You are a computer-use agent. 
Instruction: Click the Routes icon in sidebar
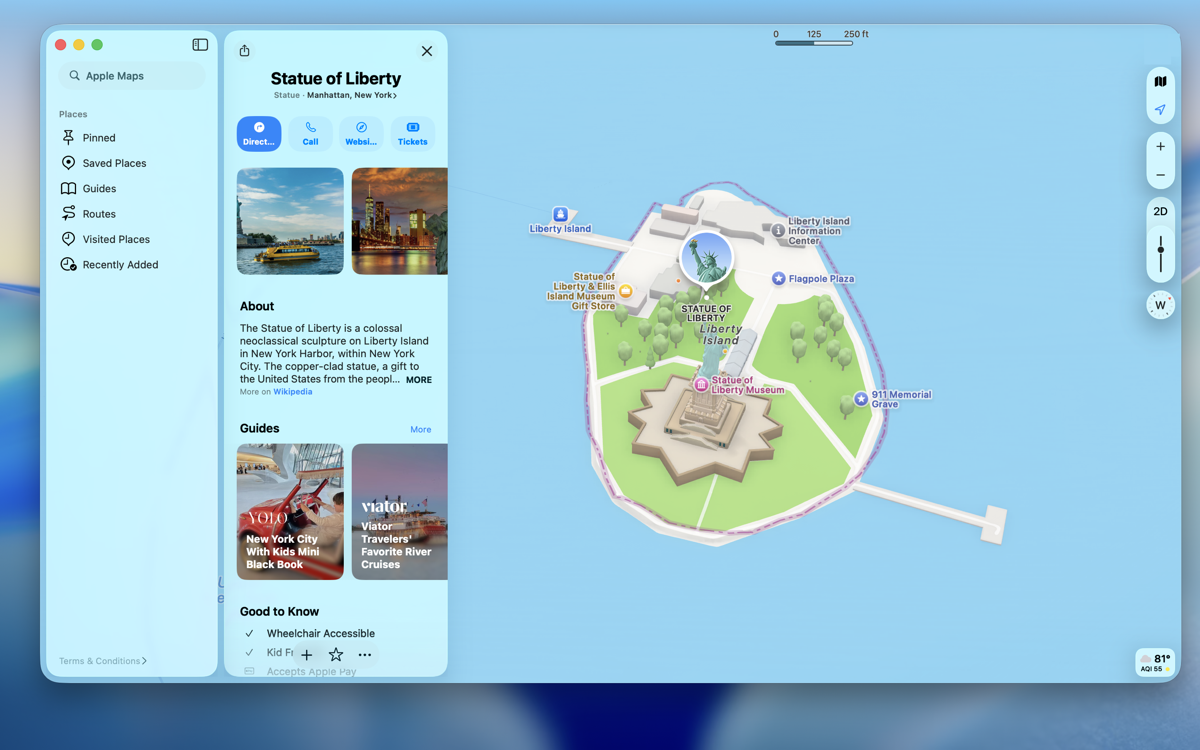(68, 213)
